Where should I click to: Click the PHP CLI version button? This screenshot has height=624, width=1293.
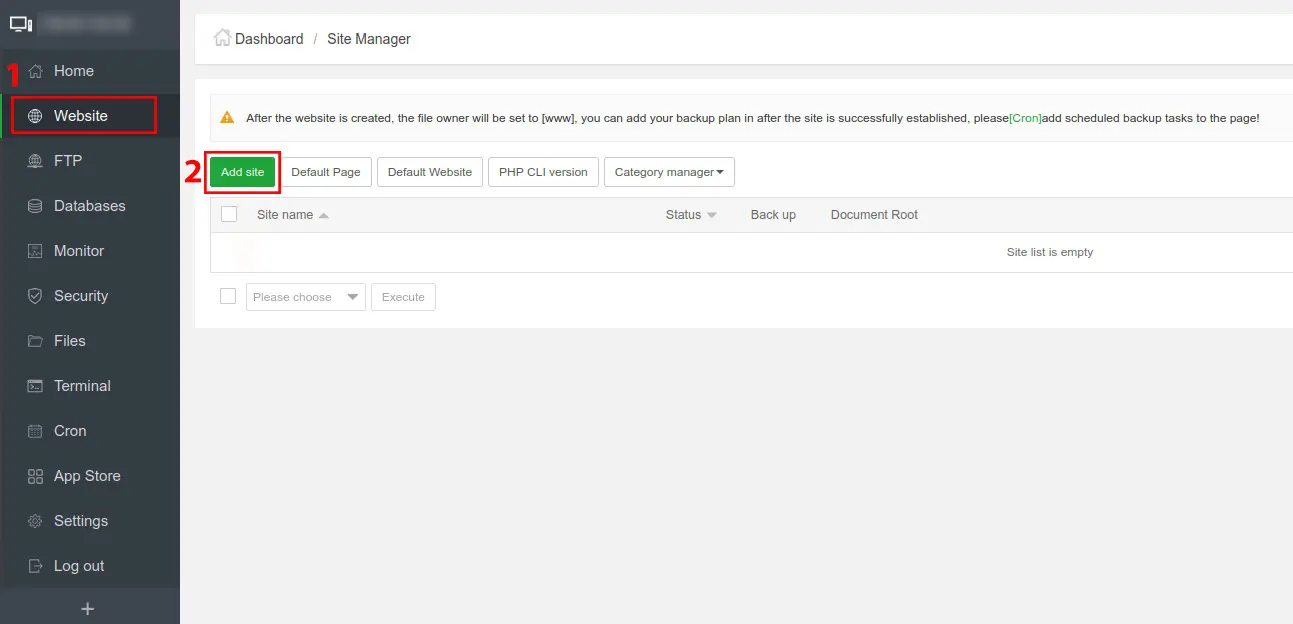pos(543,172)
